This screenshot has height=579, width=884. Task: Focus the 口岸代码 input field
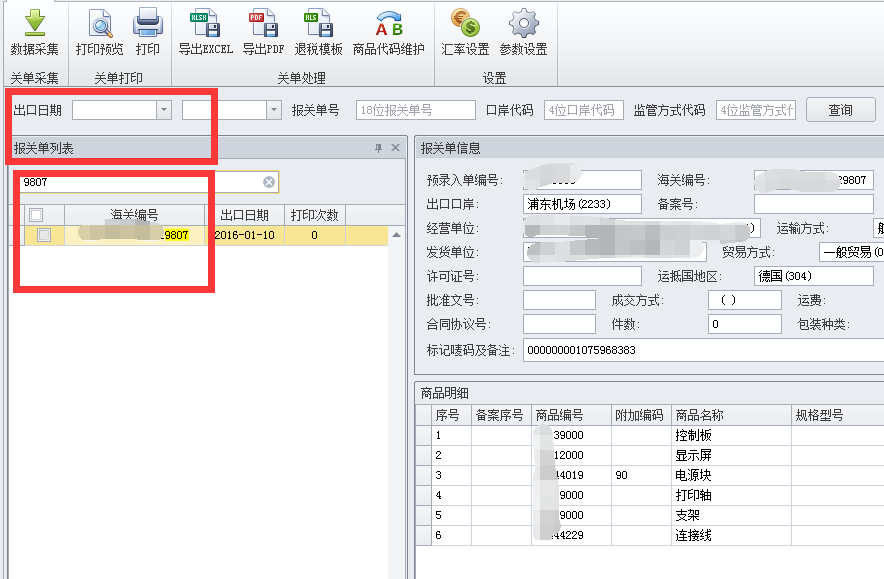(584, 110)
